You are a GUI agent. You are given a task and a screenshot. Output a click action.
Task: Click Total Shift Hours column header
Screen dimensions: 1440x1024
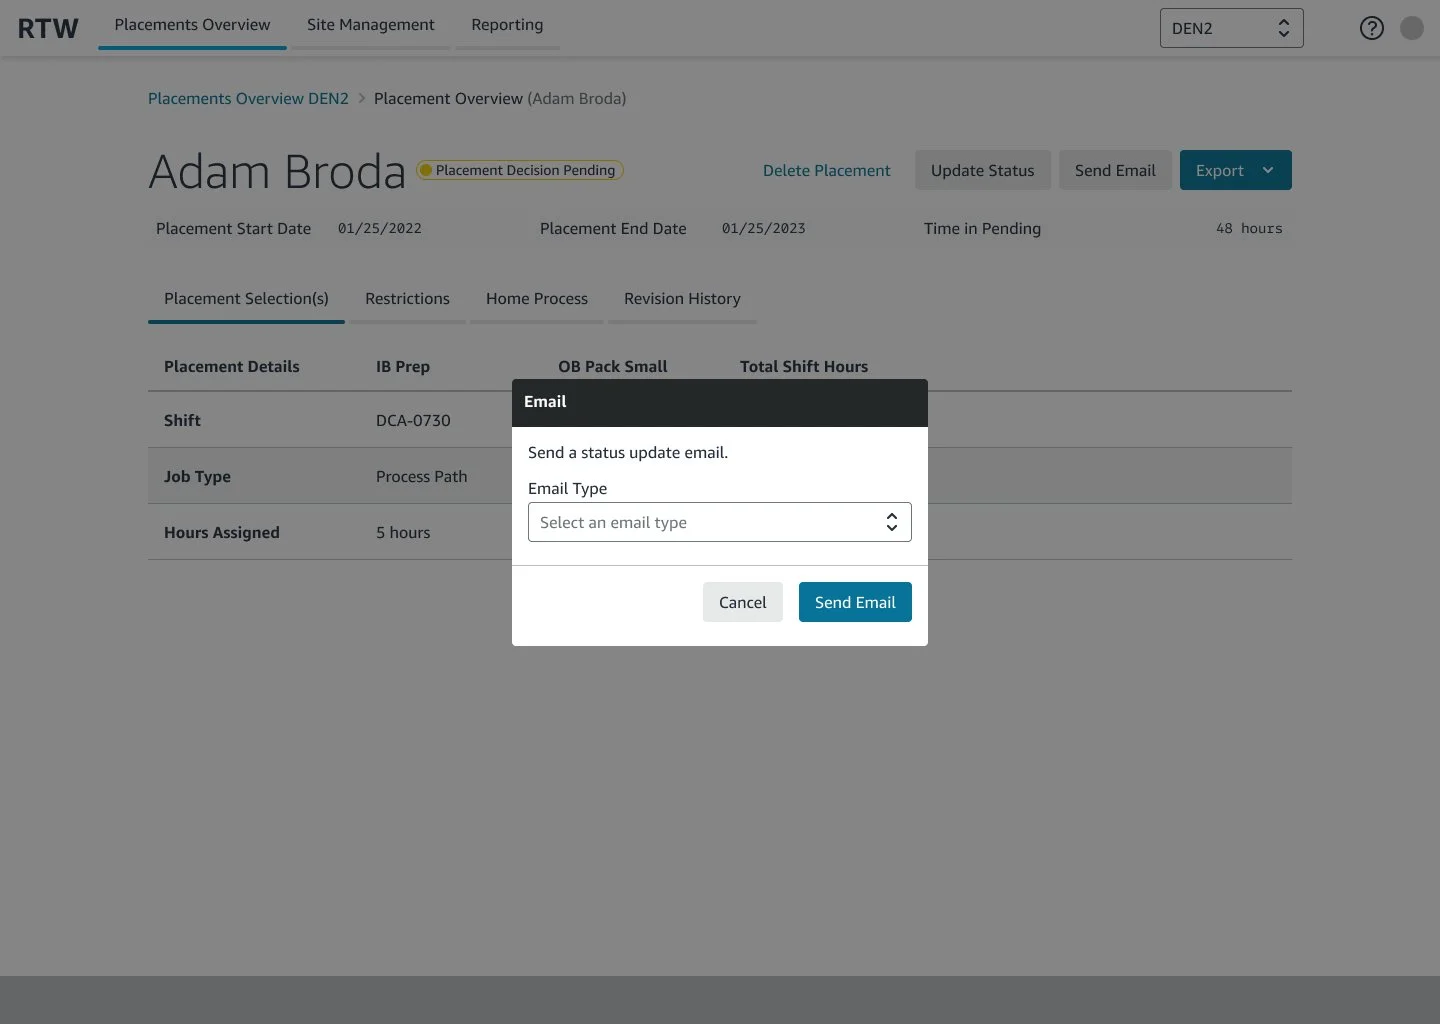coord(804,367)
